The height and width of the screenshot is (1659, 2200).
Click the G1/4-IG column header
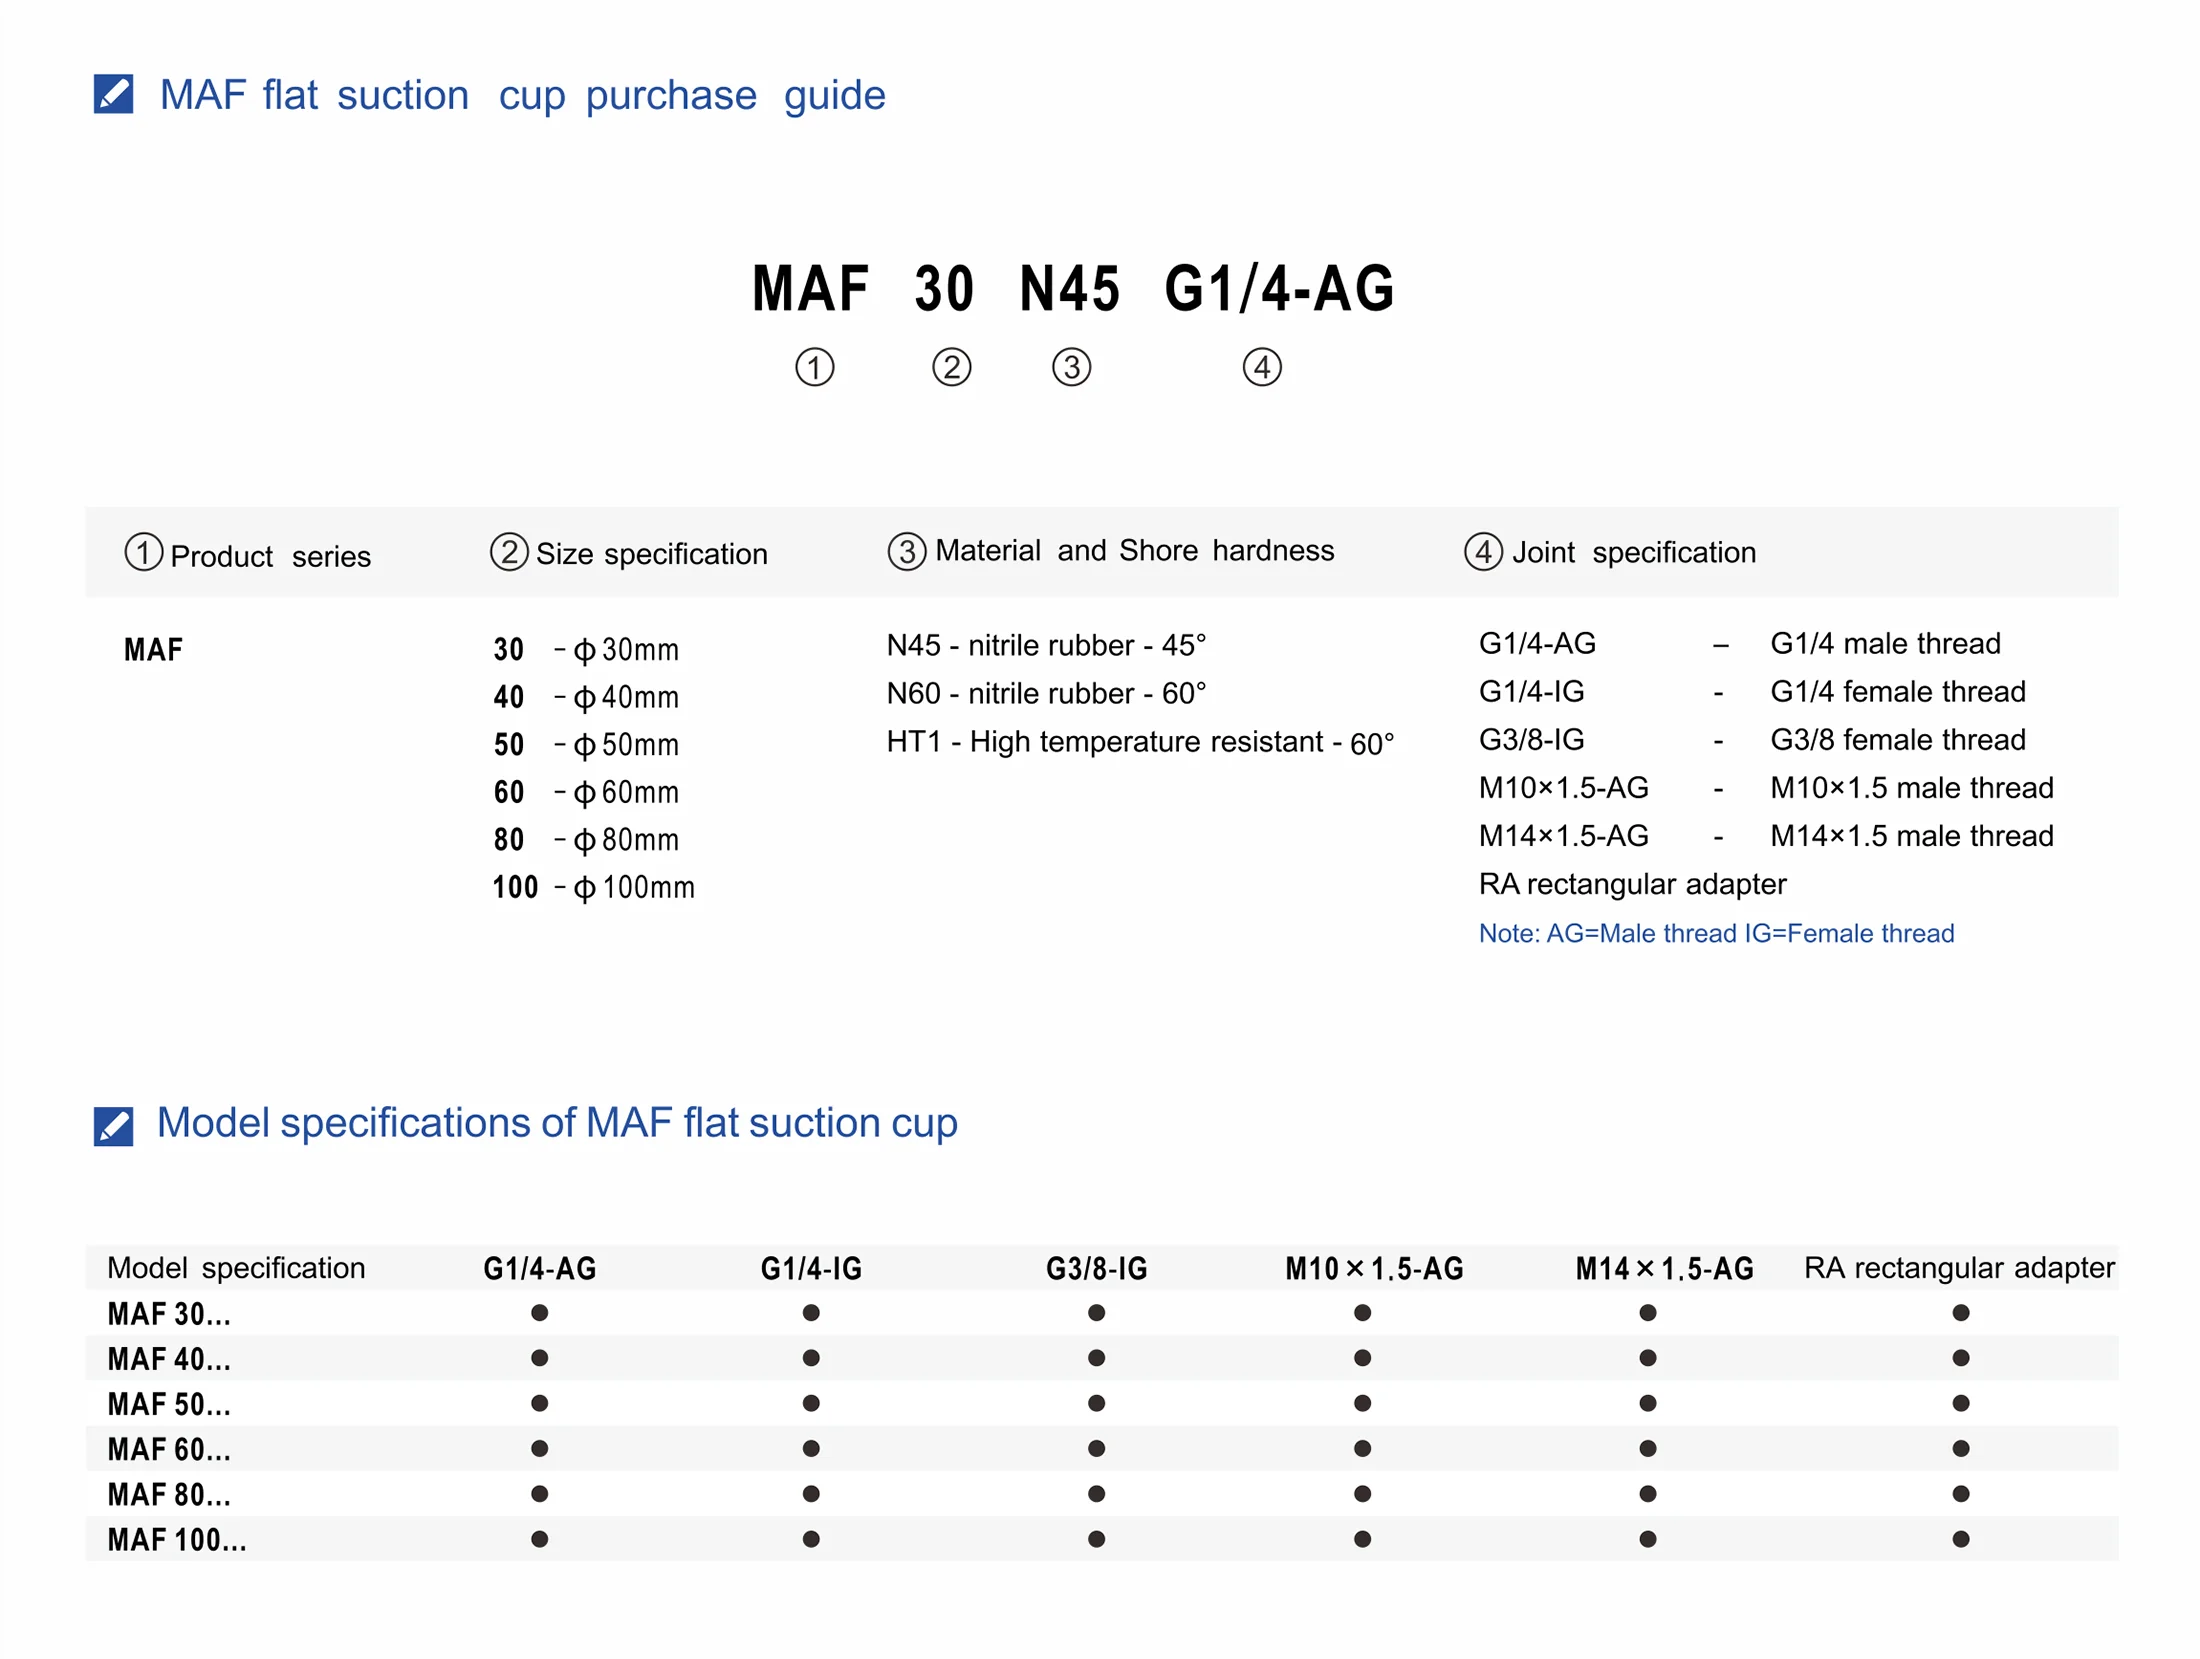pyautogui.click(x=810, y=1268)
